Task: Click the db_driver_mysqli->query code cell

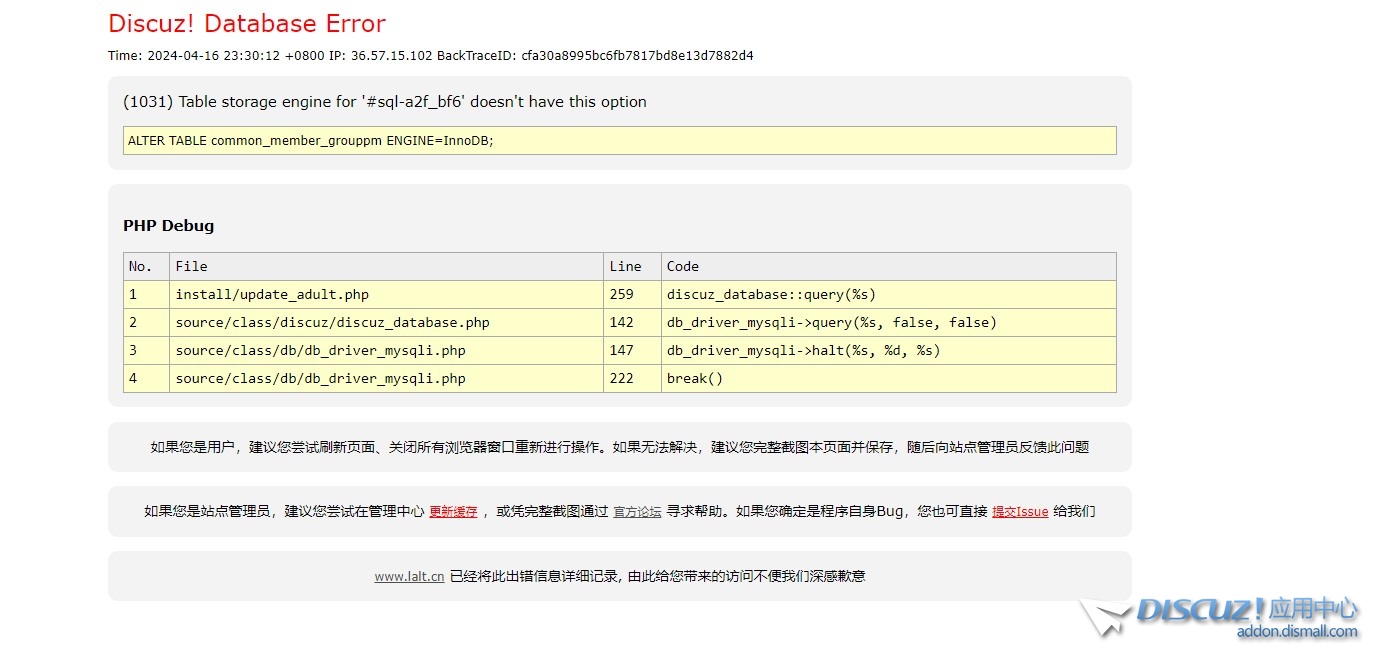Action: click(831, 323)
